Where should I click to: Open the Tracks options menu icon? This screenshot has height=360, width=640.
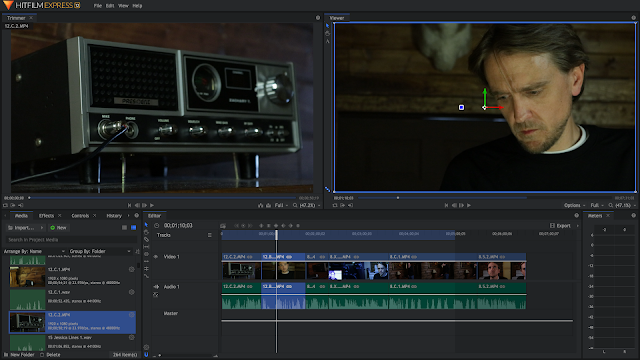[210, 235]
